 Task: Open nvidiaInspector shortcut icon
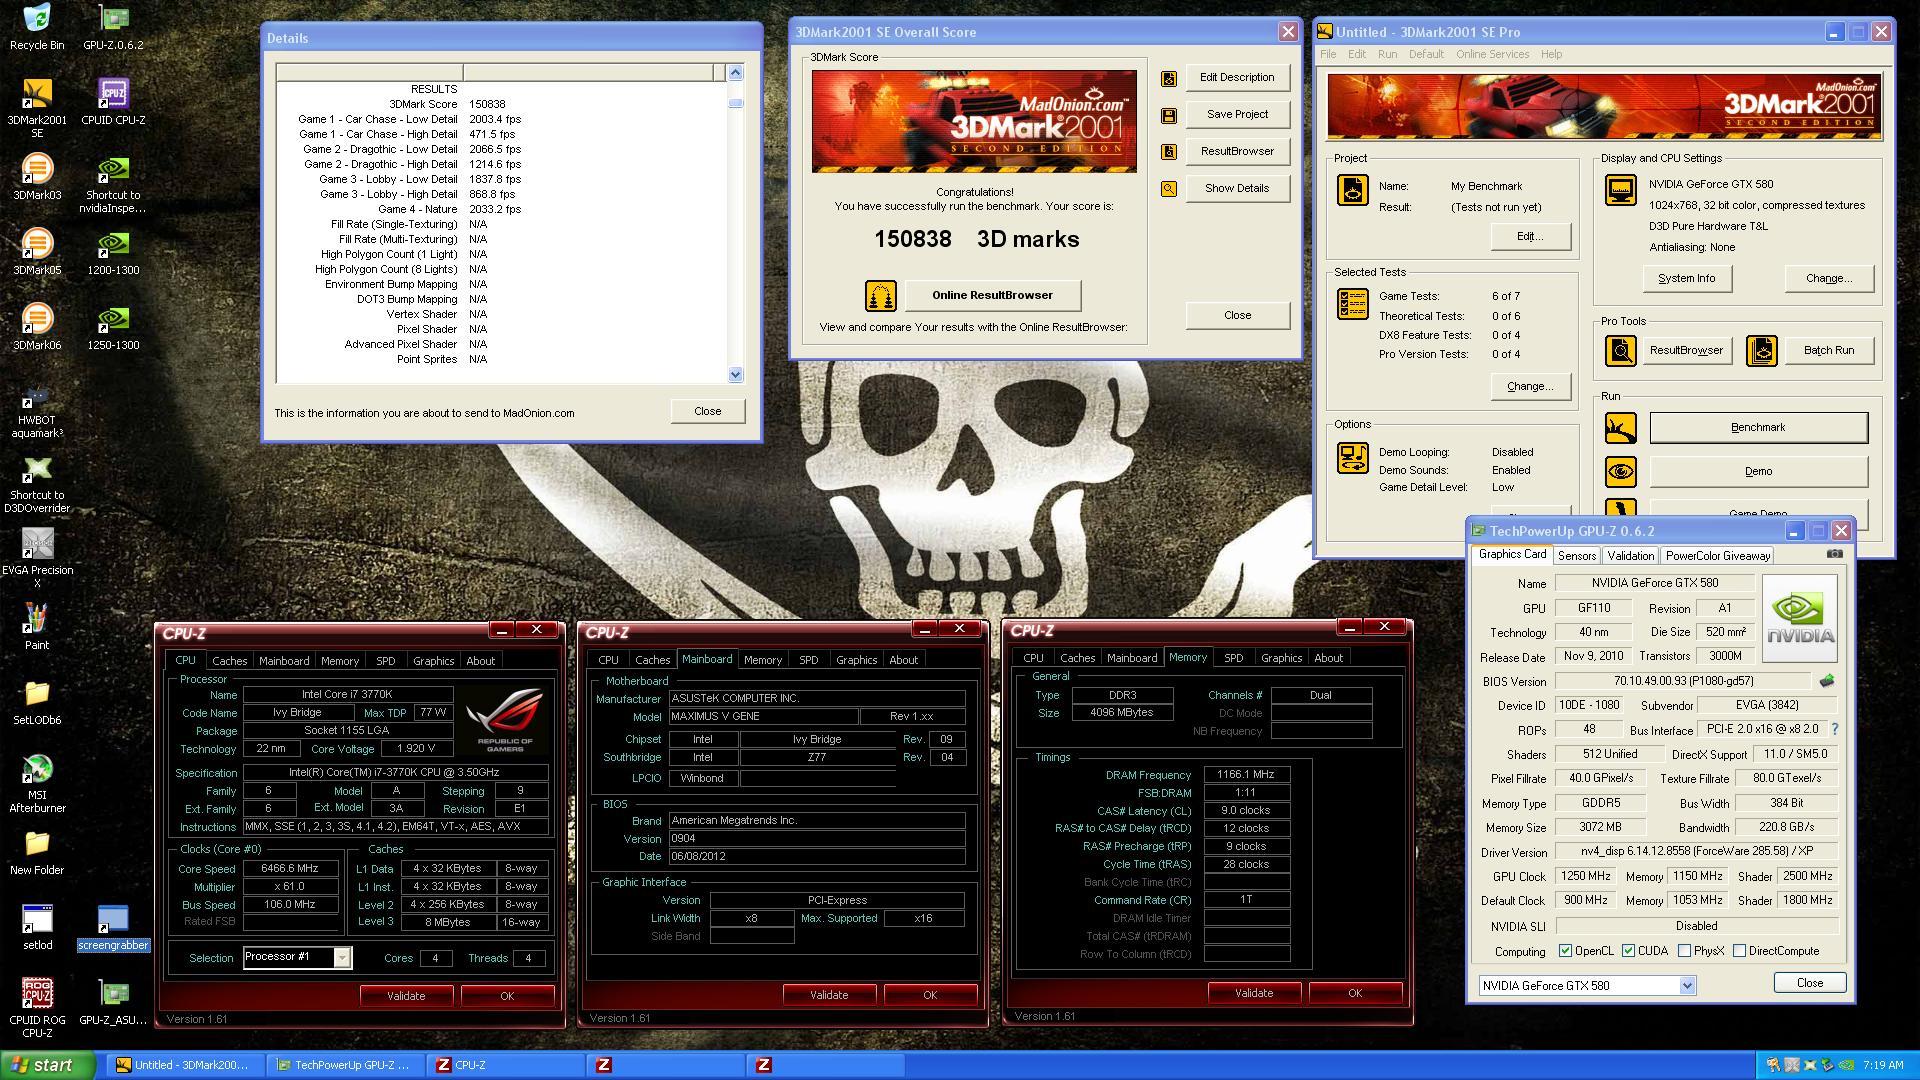[113, 184]
